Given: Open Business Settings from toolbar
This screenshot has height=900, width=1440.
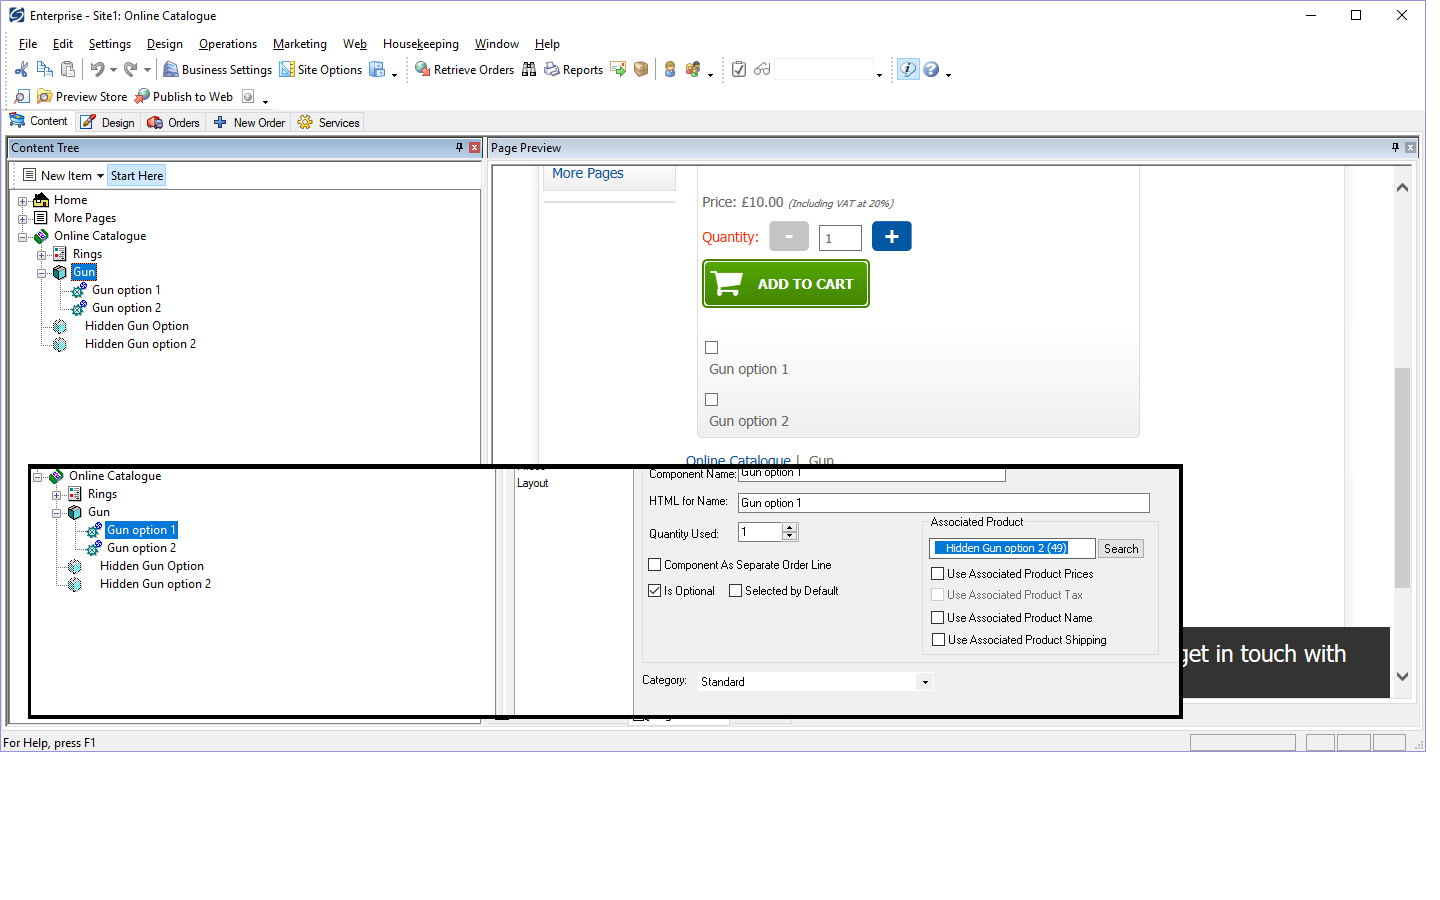Looking at the screenshot, I should pyautogui.click(x=217, y=70).
